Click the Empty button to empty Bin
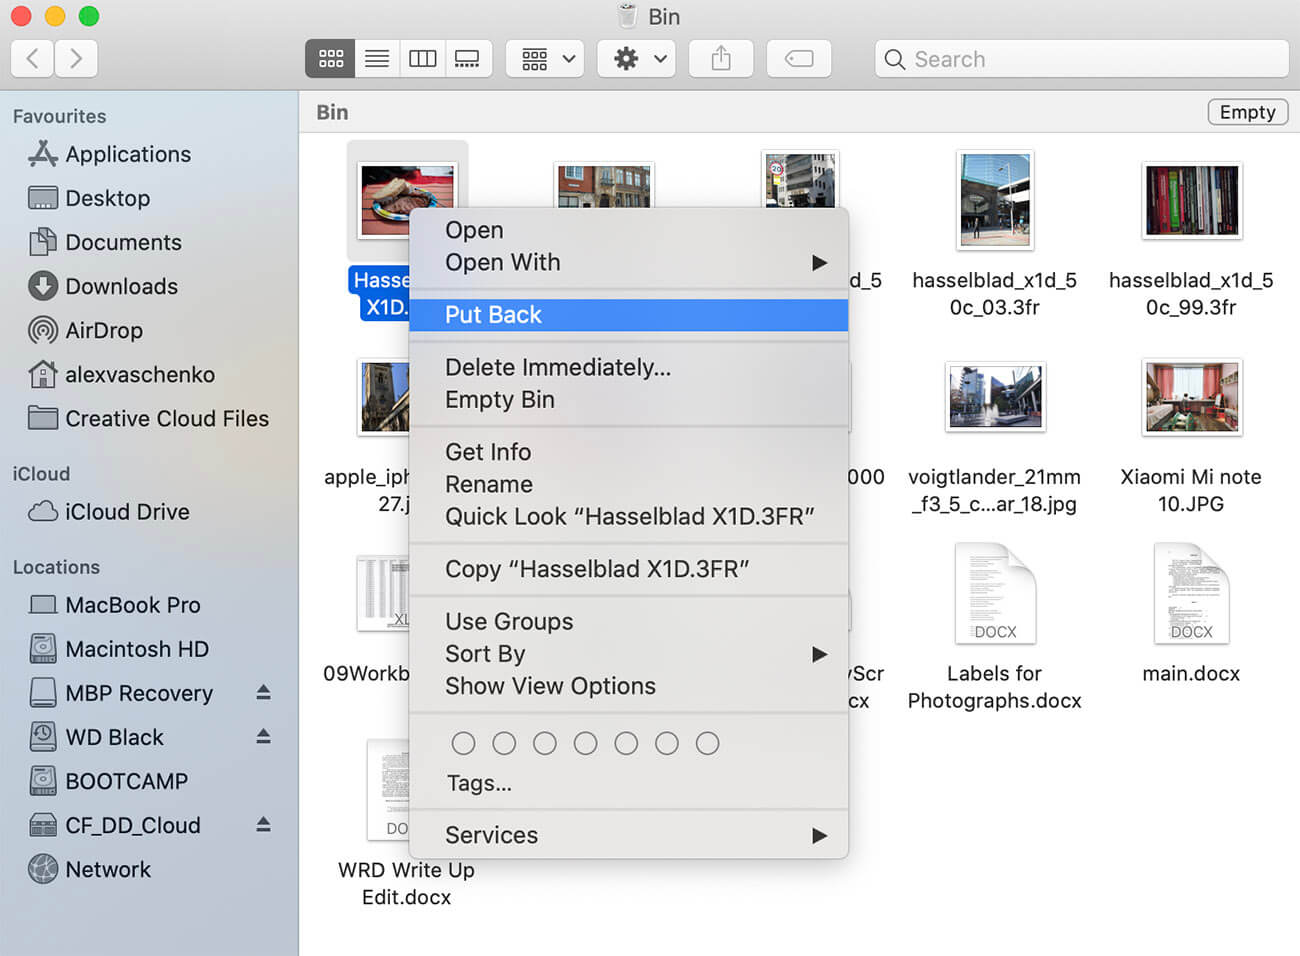Viewport: 1300px width, 956px height. coord(1247,112)
